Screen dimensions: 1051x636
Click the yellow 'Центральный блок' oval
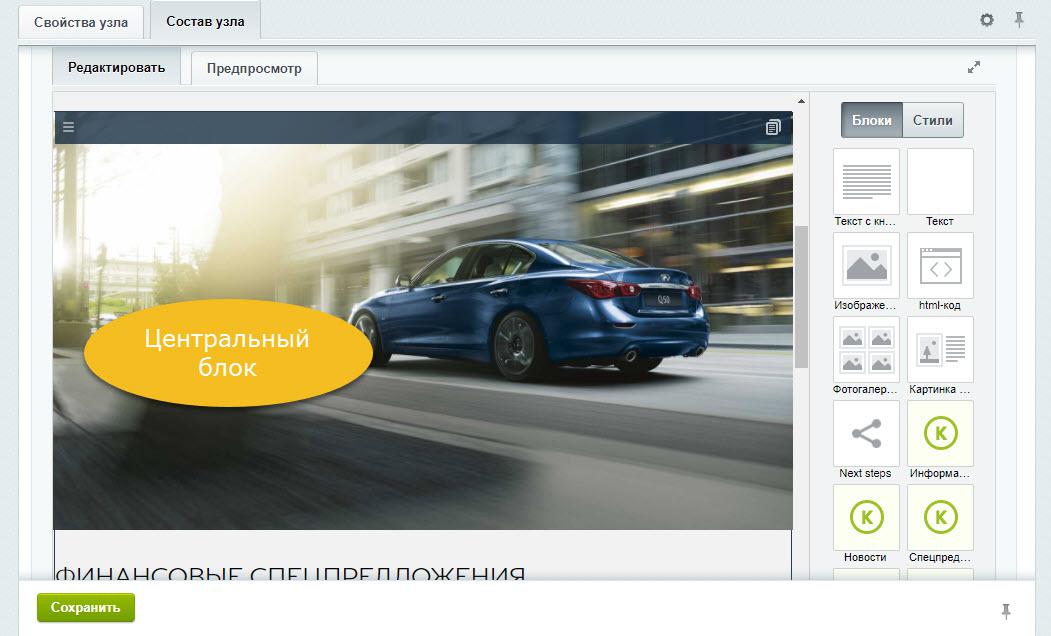(x=228, y=353)
